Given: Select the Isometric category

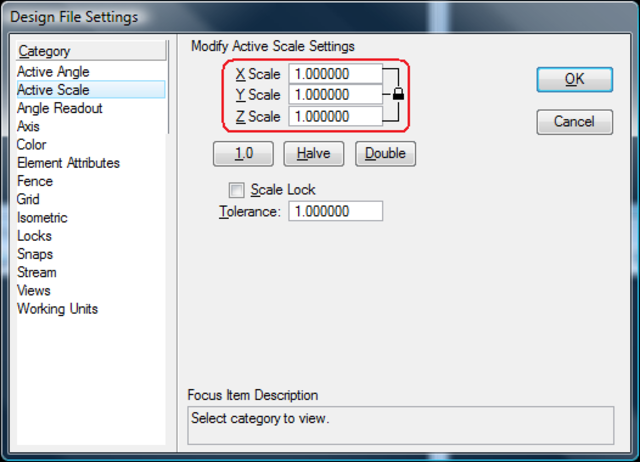Looking at the screenshot, I should point(91,218).
